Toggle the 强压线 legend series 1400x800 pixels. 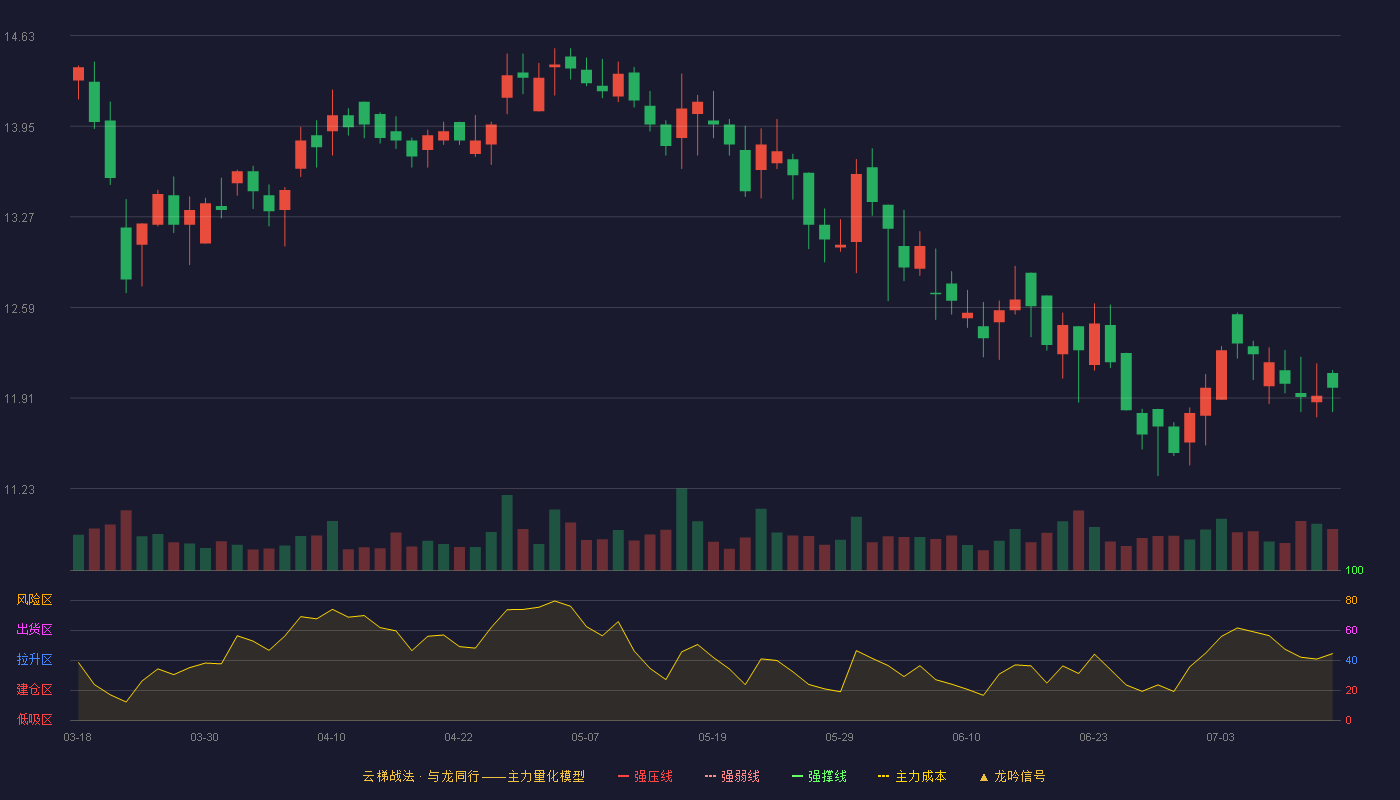tap(645, 776)
